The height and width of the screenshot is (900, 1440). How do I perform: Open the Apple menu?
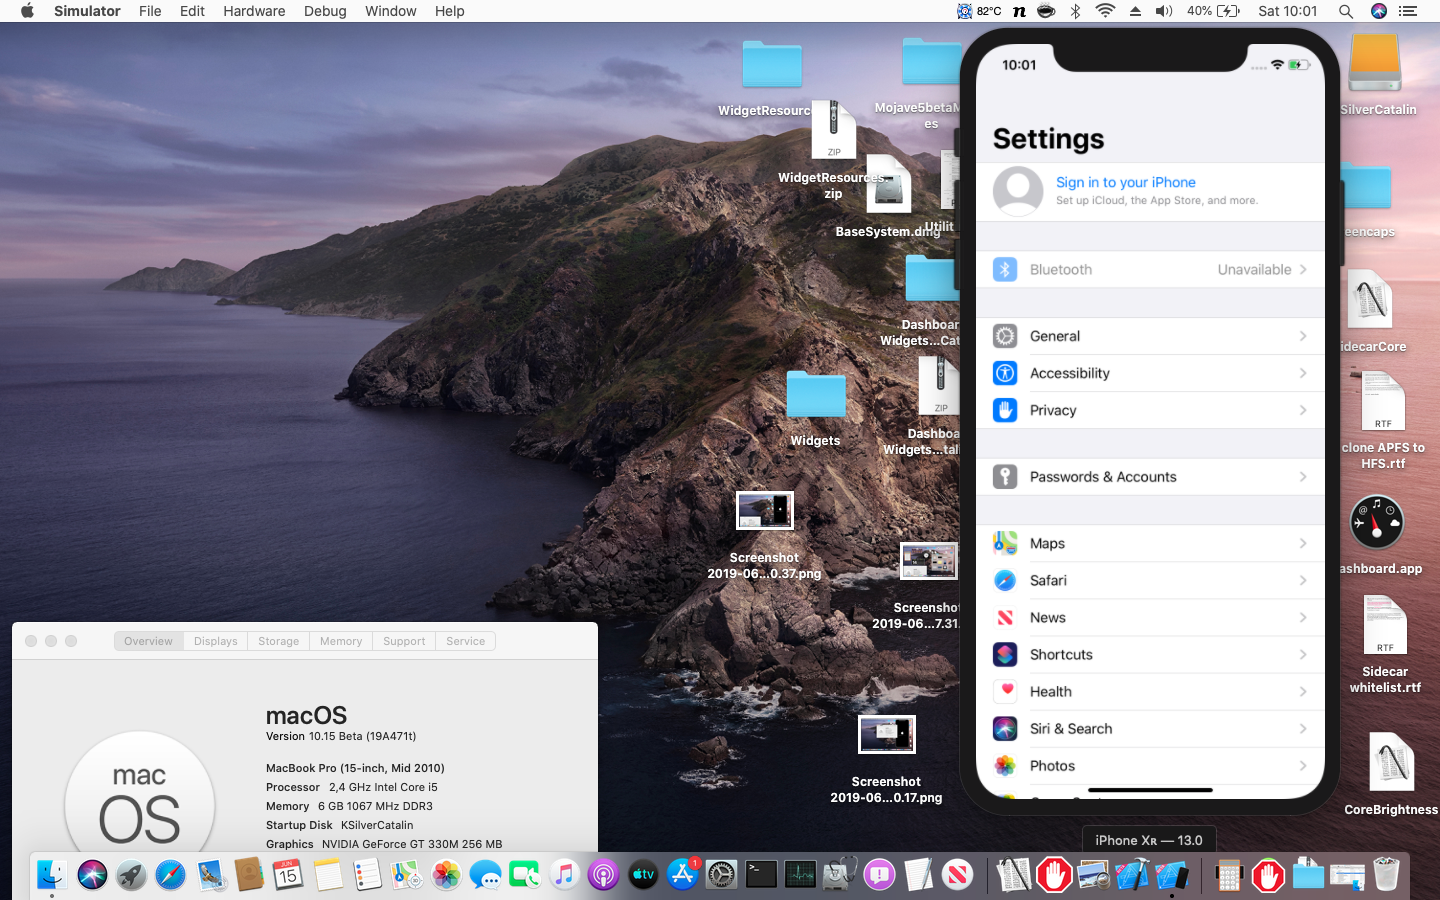point(27,11)
